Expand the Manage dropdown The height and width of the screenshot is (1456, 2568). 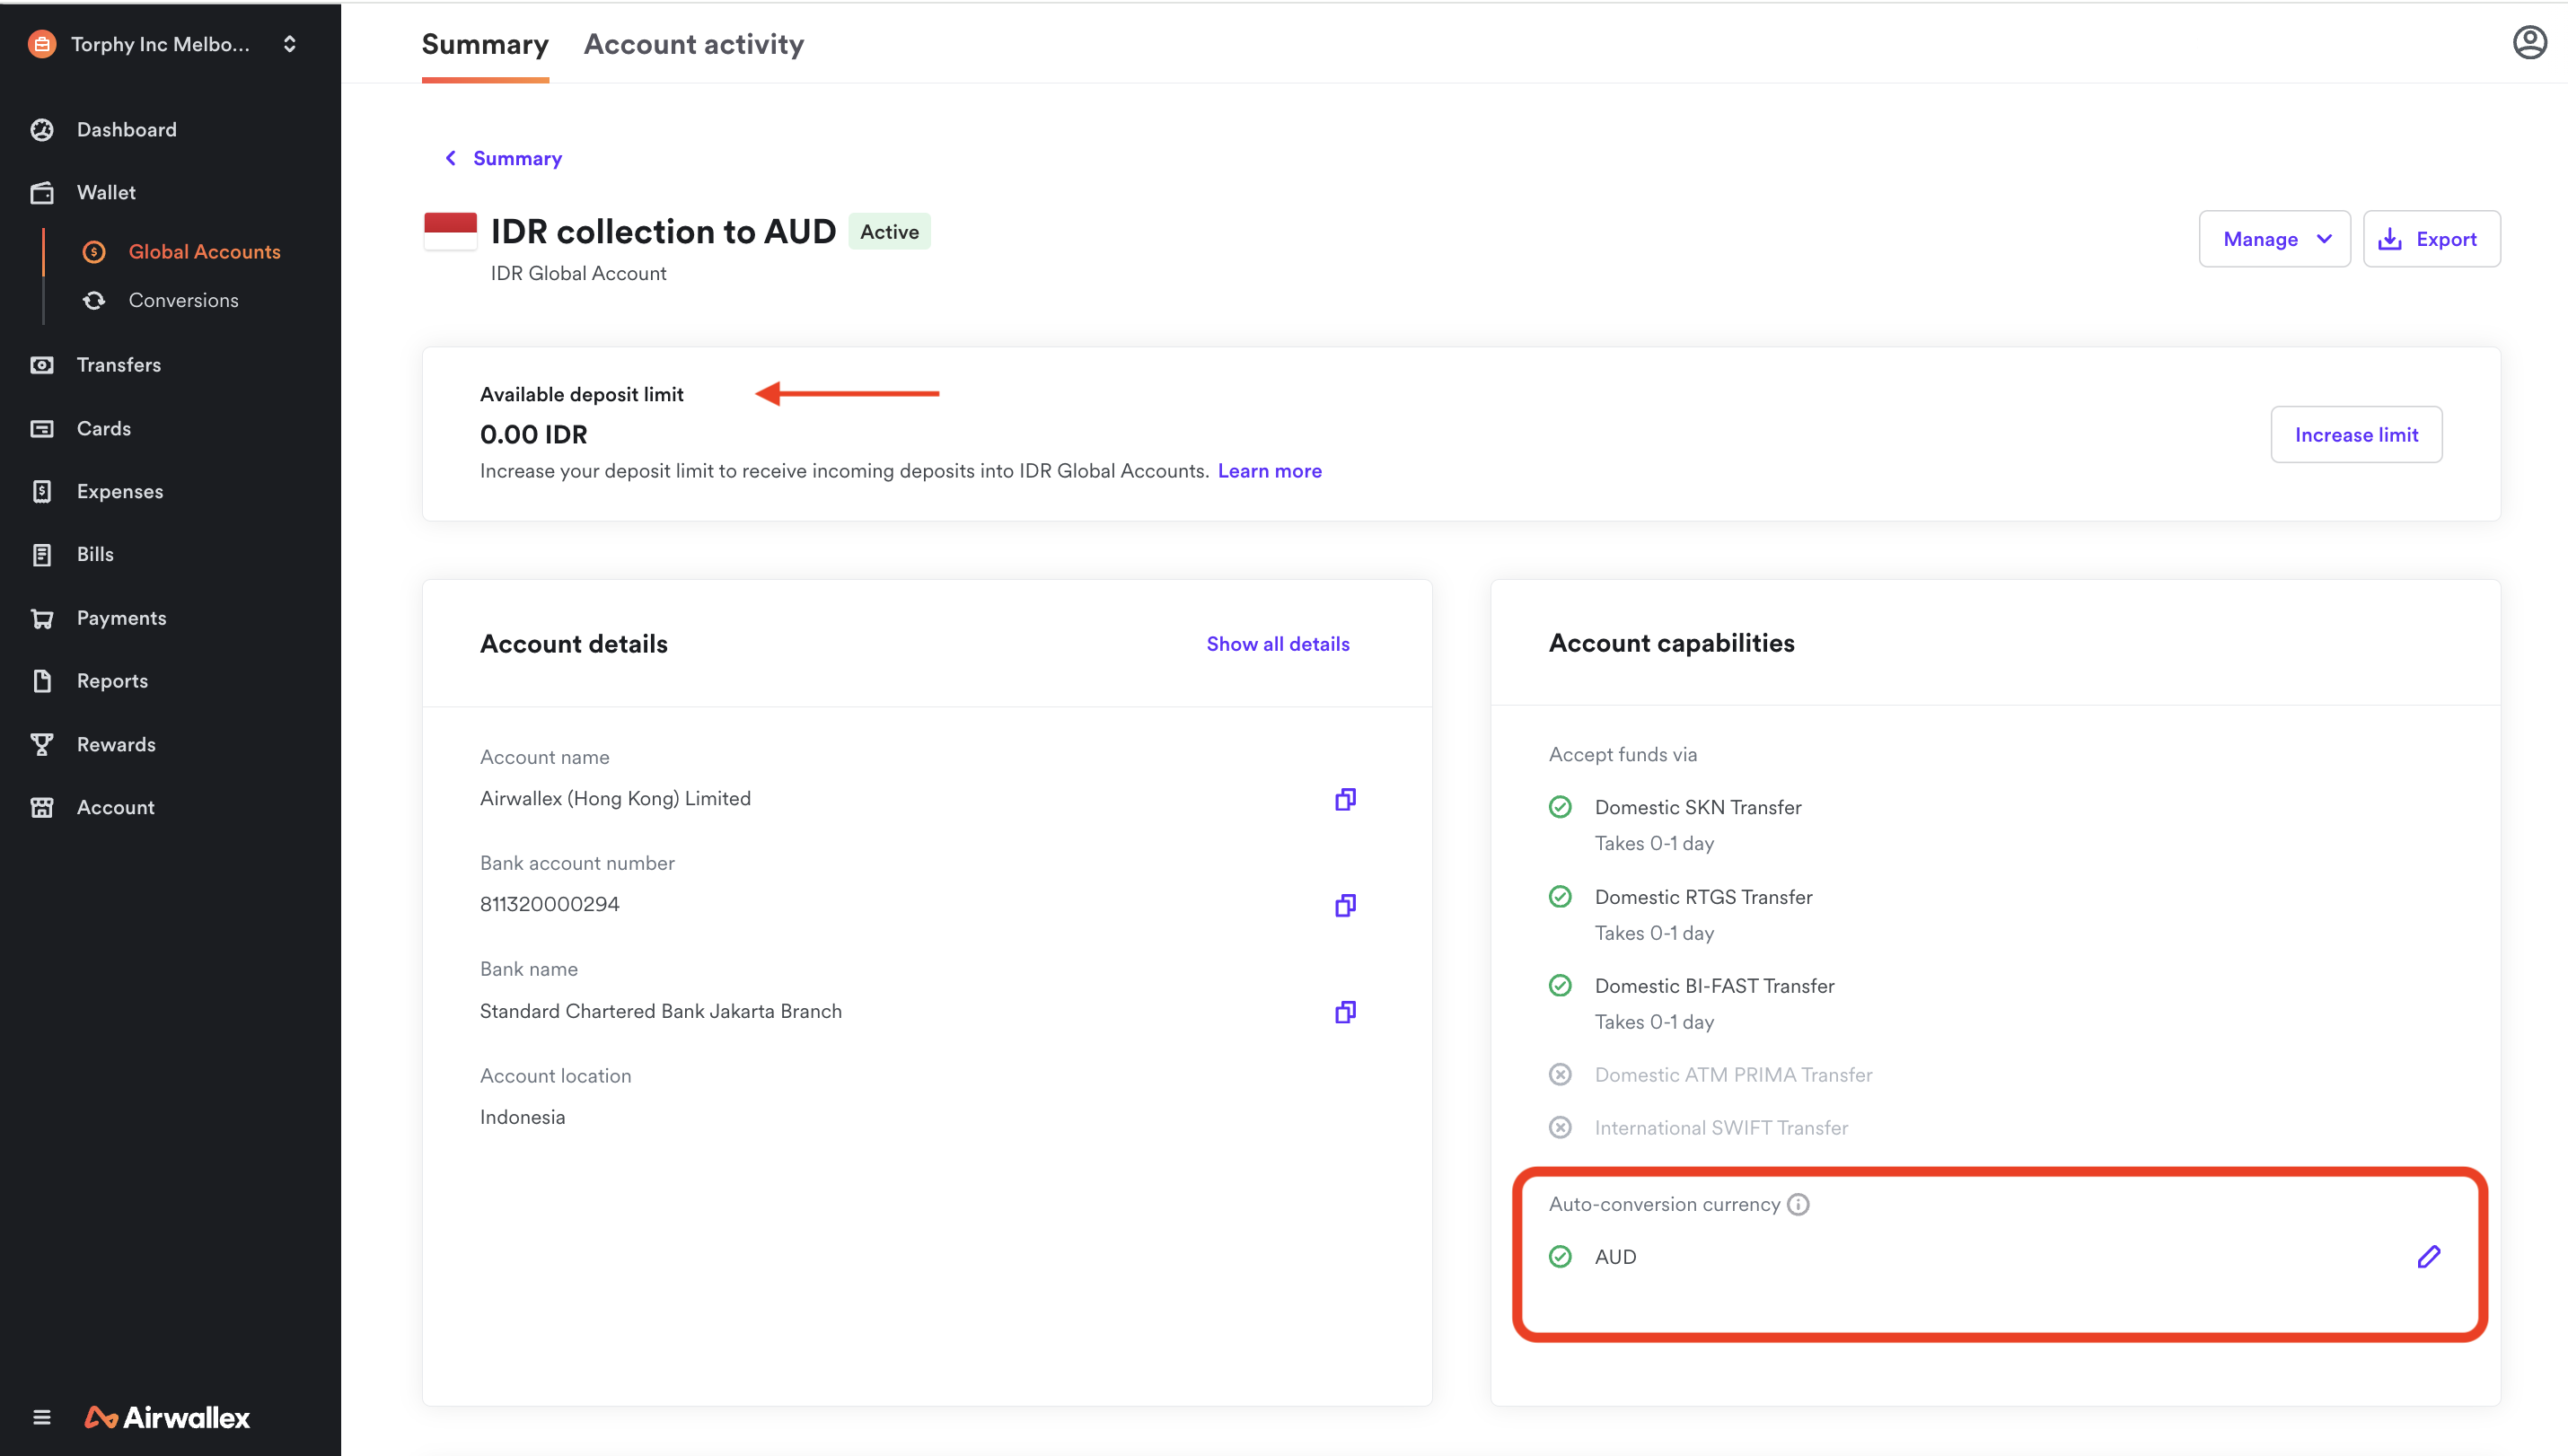[2274, 239]
